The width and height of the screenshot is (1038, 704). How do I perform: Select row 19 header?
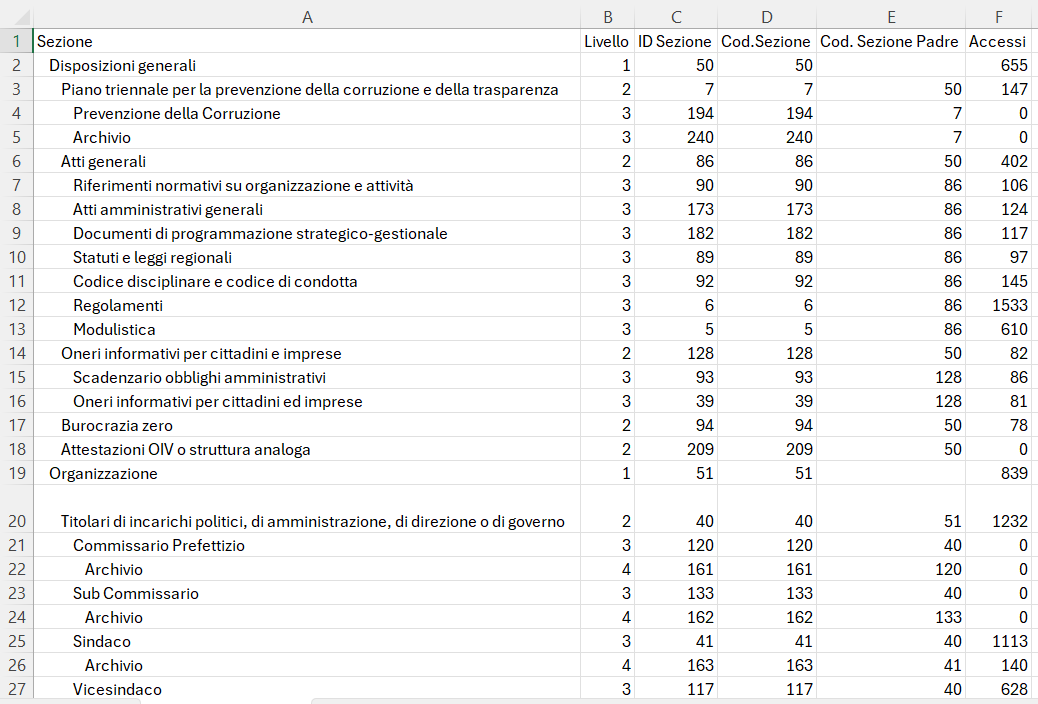pos(16,473)
